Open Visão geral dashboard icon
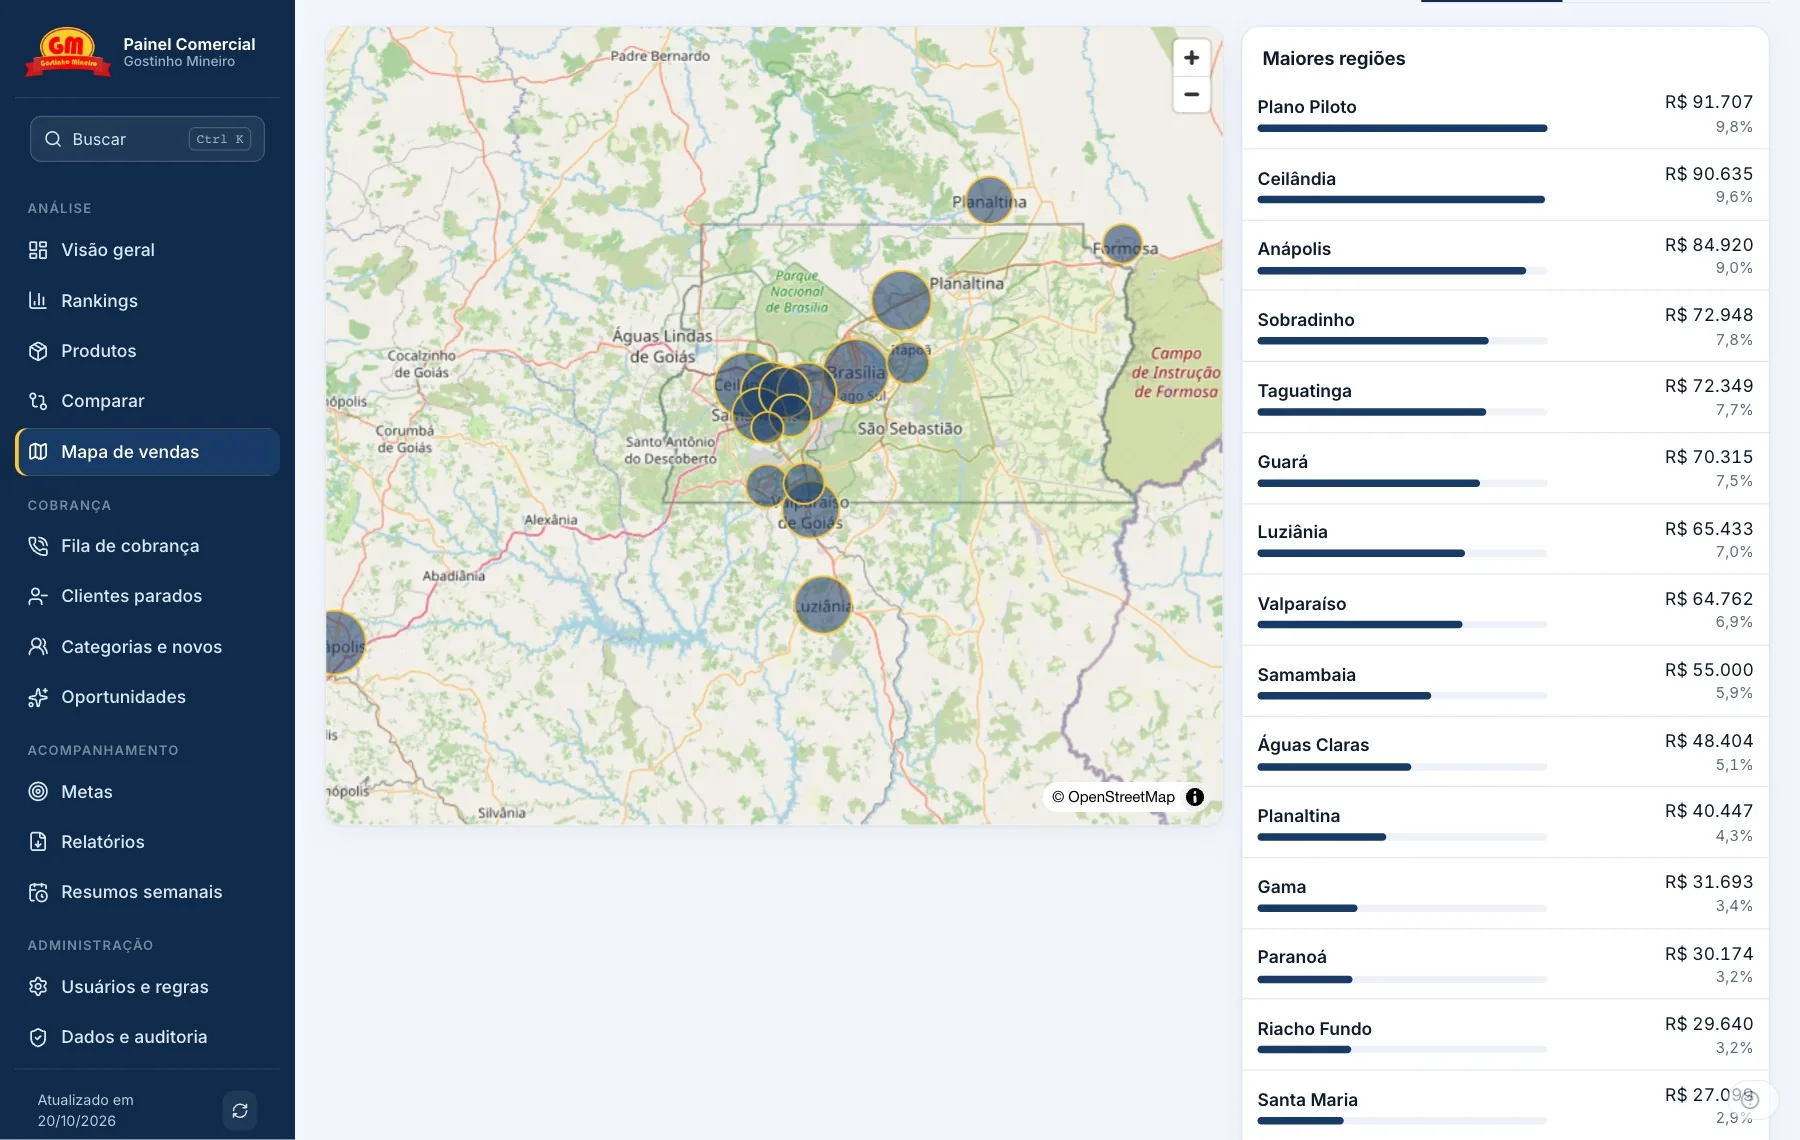The width and height of the screenshot is (1800, 1140). point(38,250)
